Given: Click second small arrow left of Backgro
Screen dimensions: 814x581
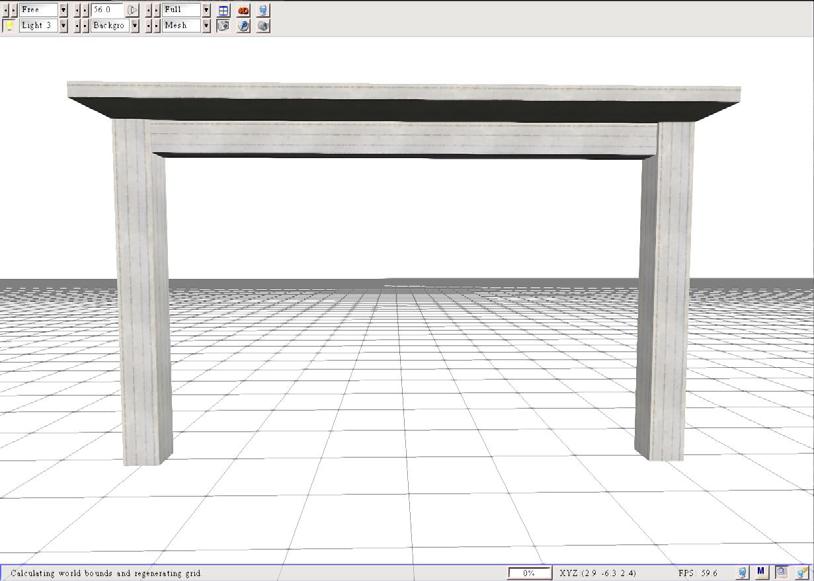Looking at the screenshot, I should (85, 25).
